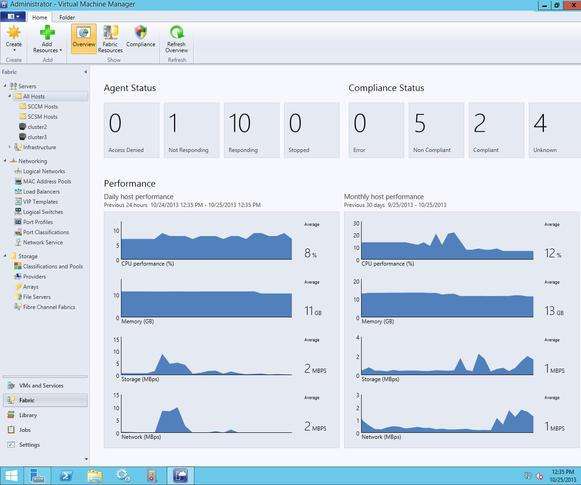Open storage Providers item
The height and width of the screenshot is (485, 581).
pos(30,276)
